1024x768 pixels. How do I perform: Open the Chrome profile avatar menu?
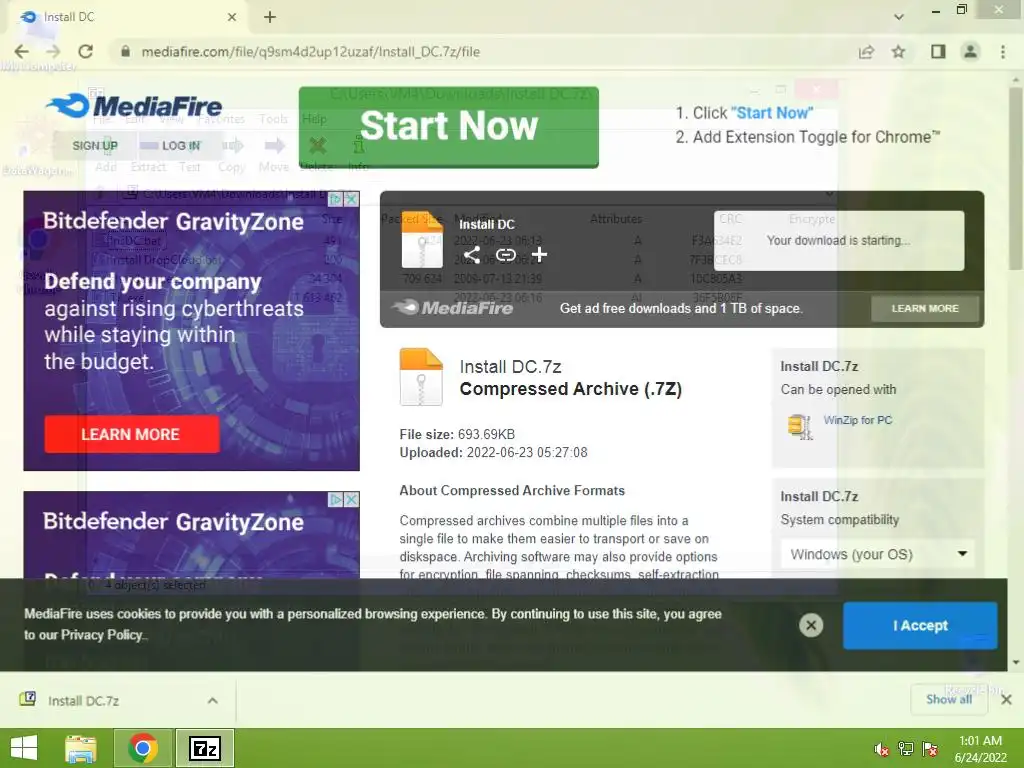970,52
